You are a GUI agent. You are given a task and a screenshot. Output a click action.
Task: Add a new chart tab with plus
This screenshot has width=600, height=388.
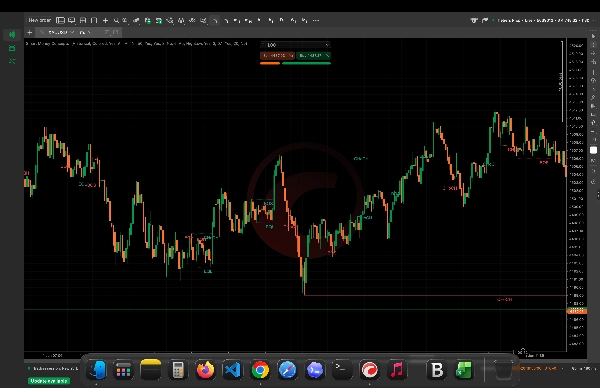pyautogui.click(x=29, y=32)
